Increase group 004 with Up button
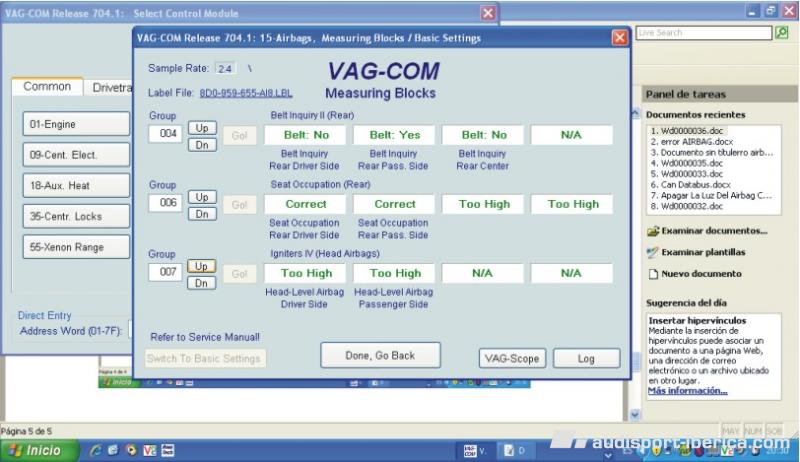The width and height of the screenshot is (800, 462). [x=202, y=128]
